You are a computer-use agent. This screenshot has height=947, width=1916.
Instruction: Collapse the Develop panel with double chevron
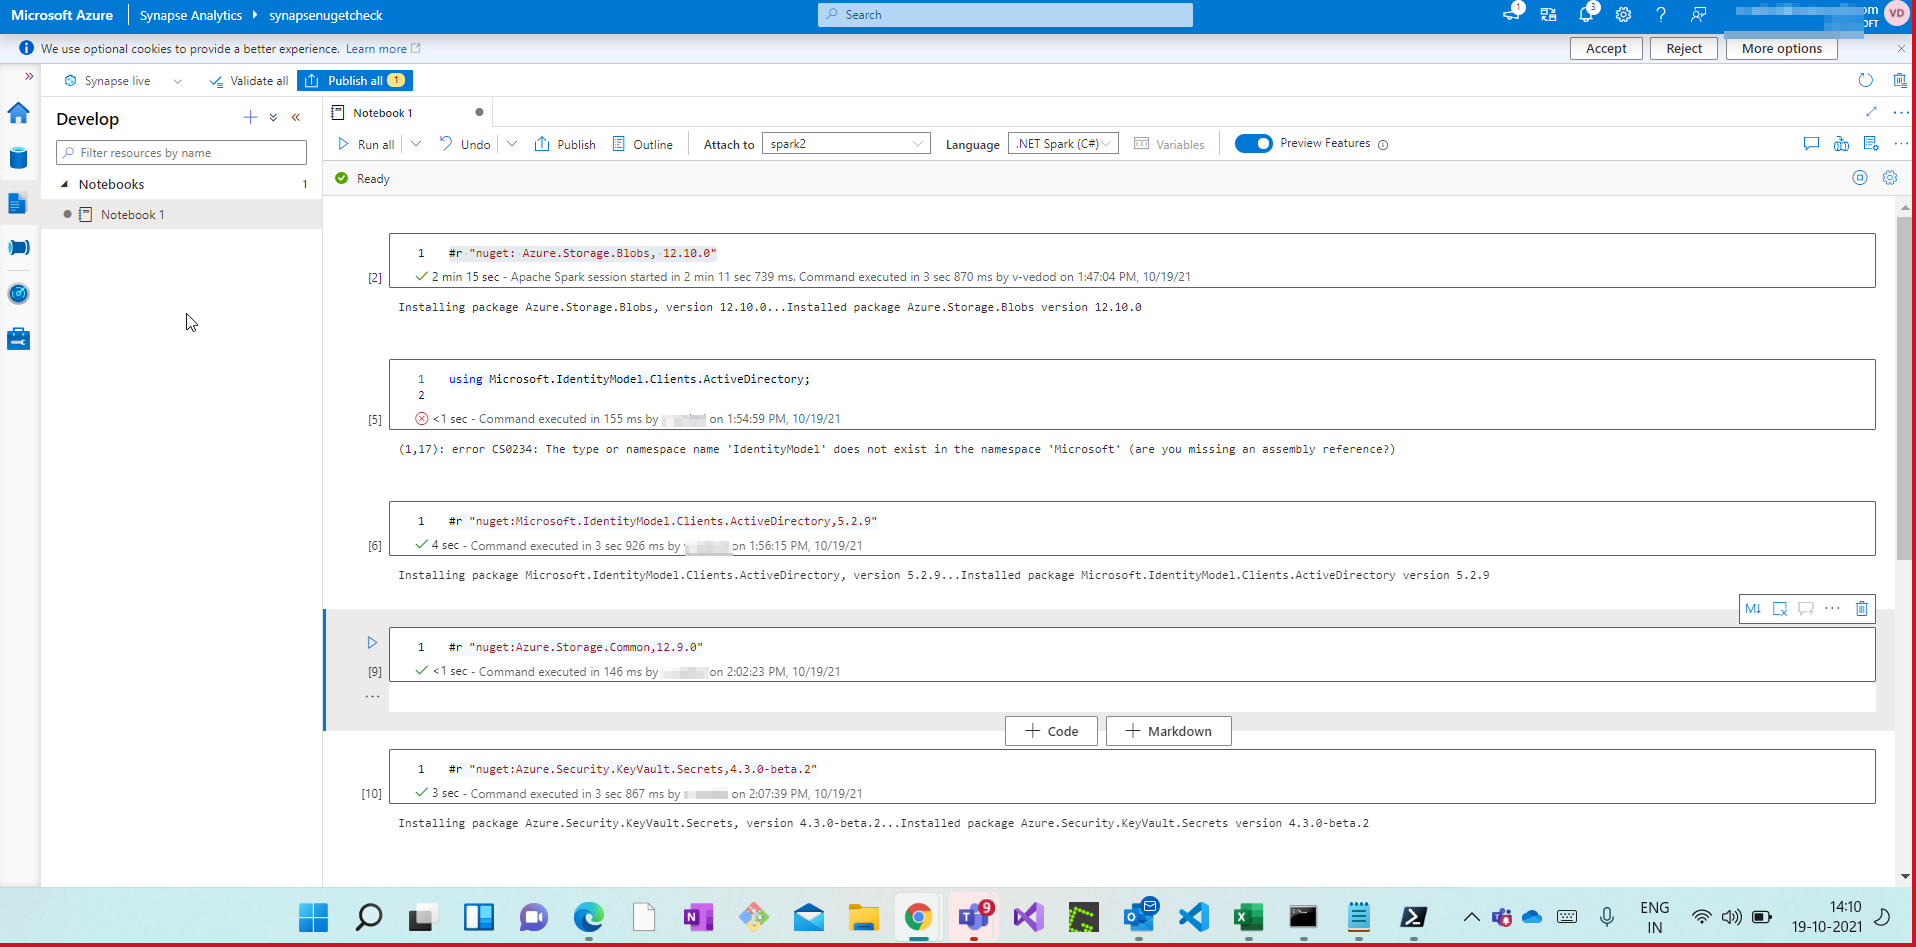tap(296, 118)
